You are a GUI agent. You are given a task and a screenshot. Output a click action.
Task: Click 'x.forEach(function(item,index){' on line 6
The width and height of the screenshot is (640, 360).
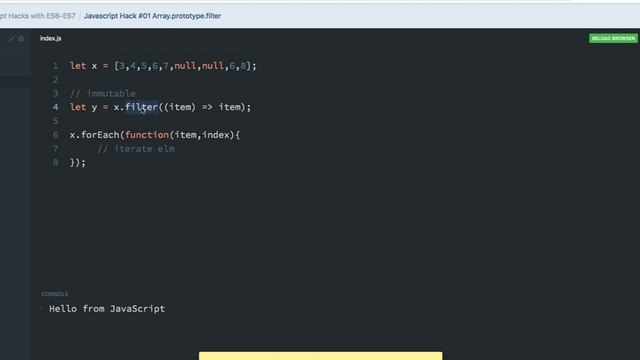155,135
